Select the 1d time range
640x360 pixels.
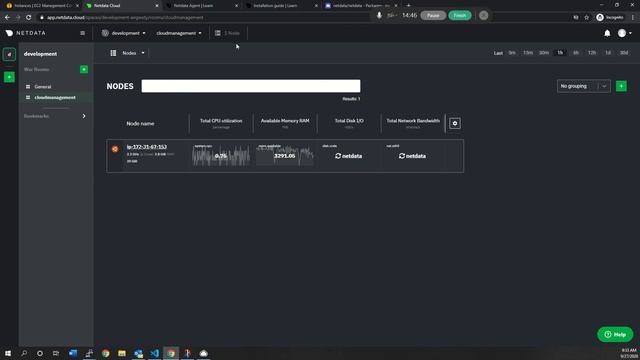pos(608,53)
